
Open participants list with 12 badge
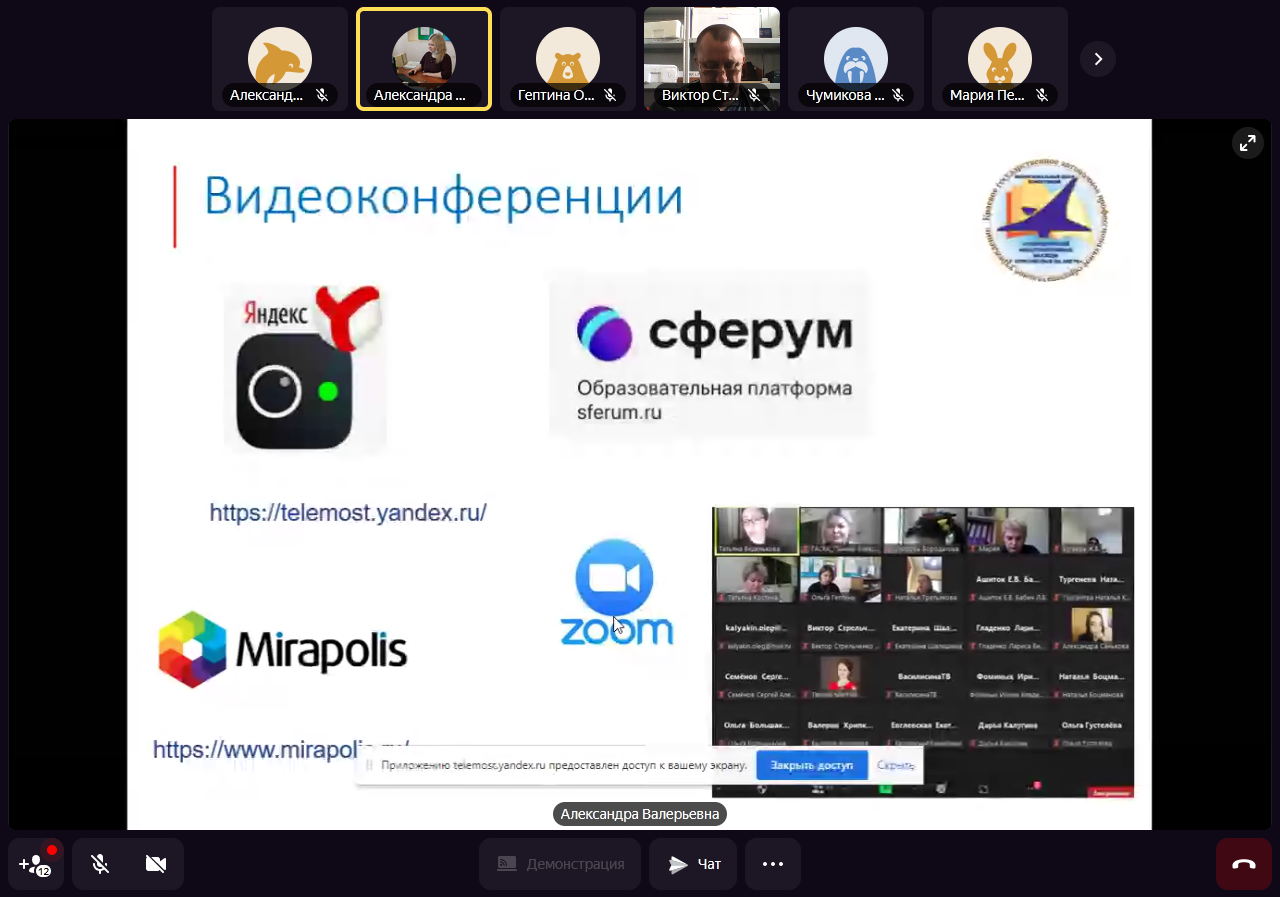36,864
